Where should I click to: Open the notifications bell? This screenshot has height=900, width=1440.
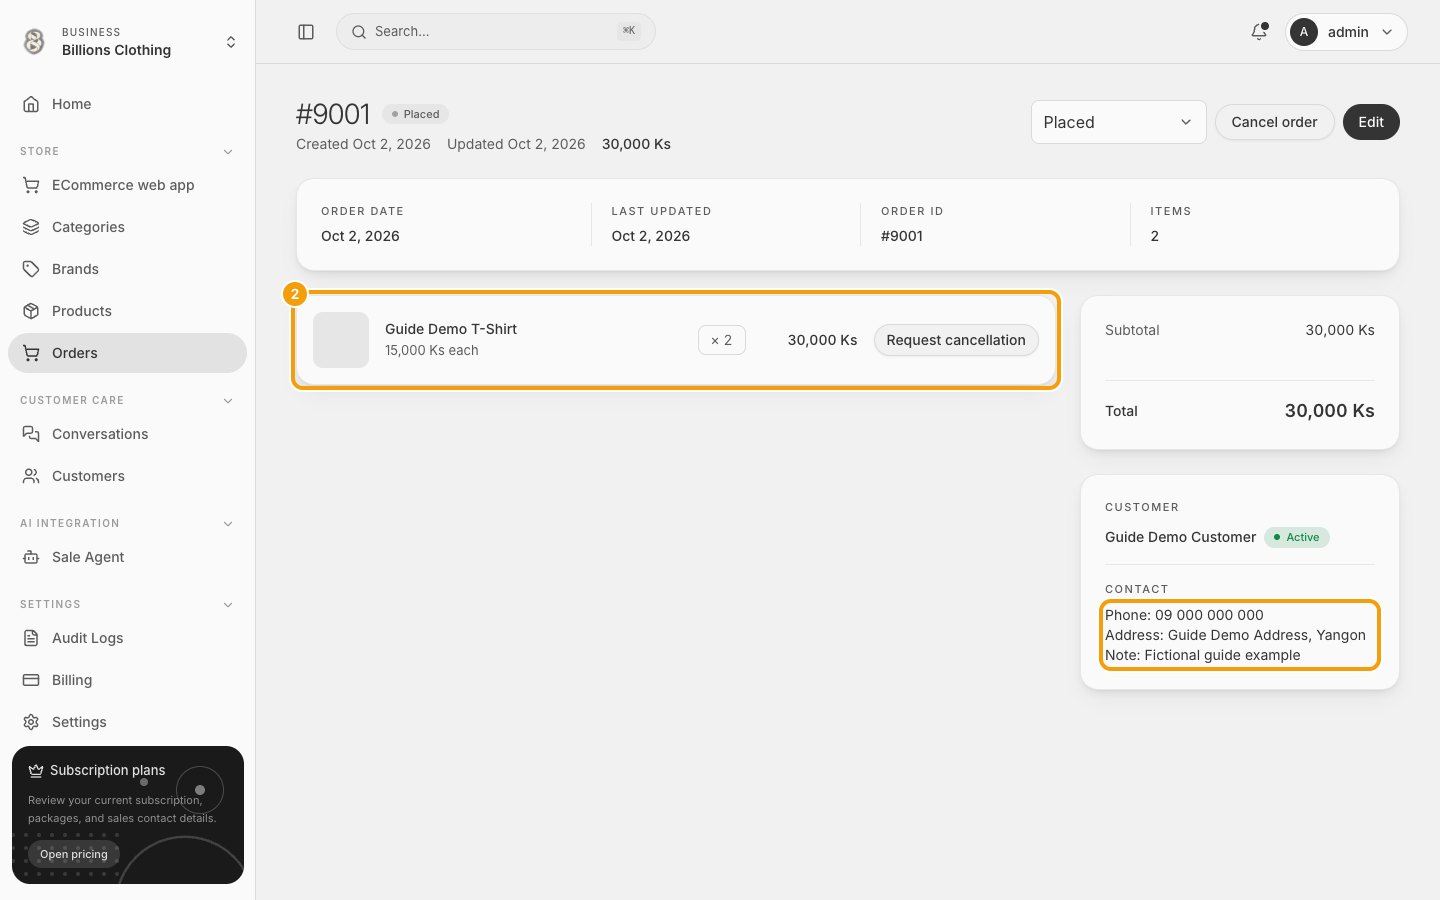tap(1259, 32)
